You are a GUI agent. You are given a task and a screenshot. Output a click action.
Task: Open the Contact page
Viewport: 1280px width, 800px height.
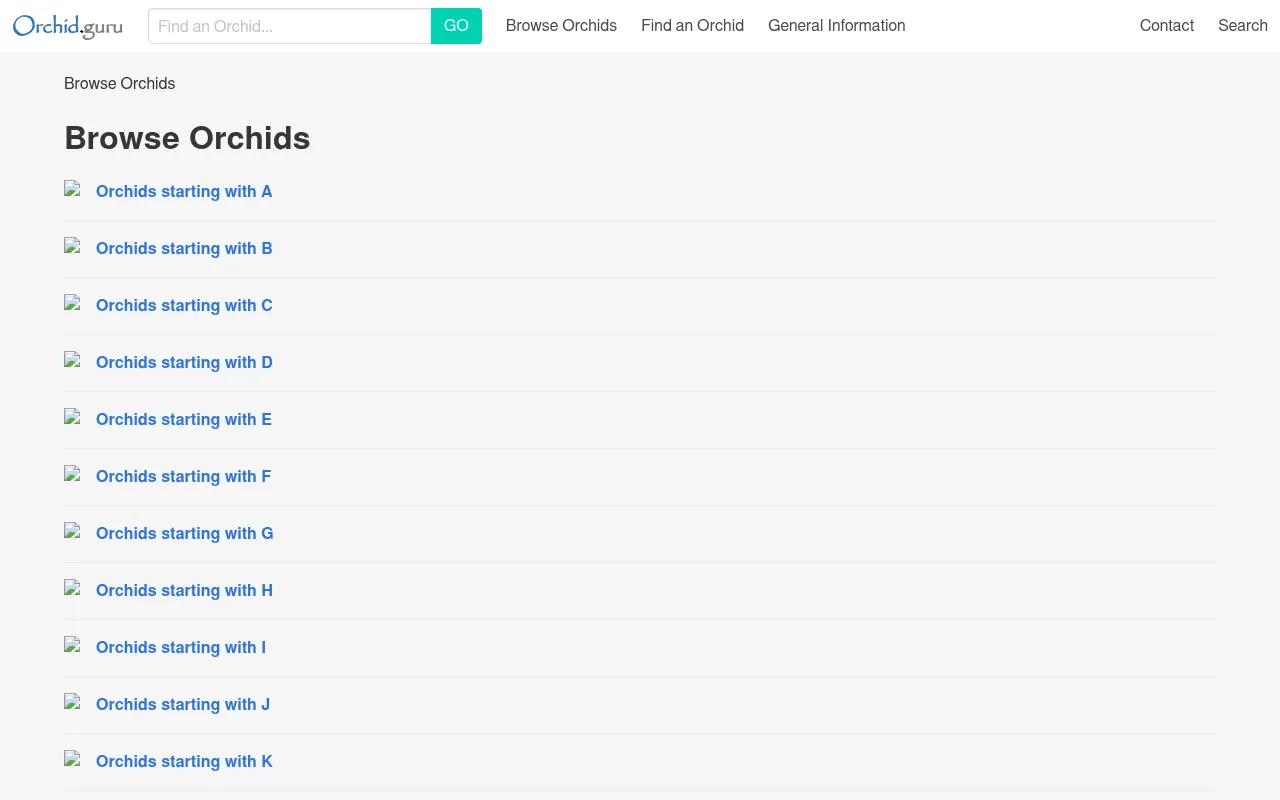[1166, 26]
